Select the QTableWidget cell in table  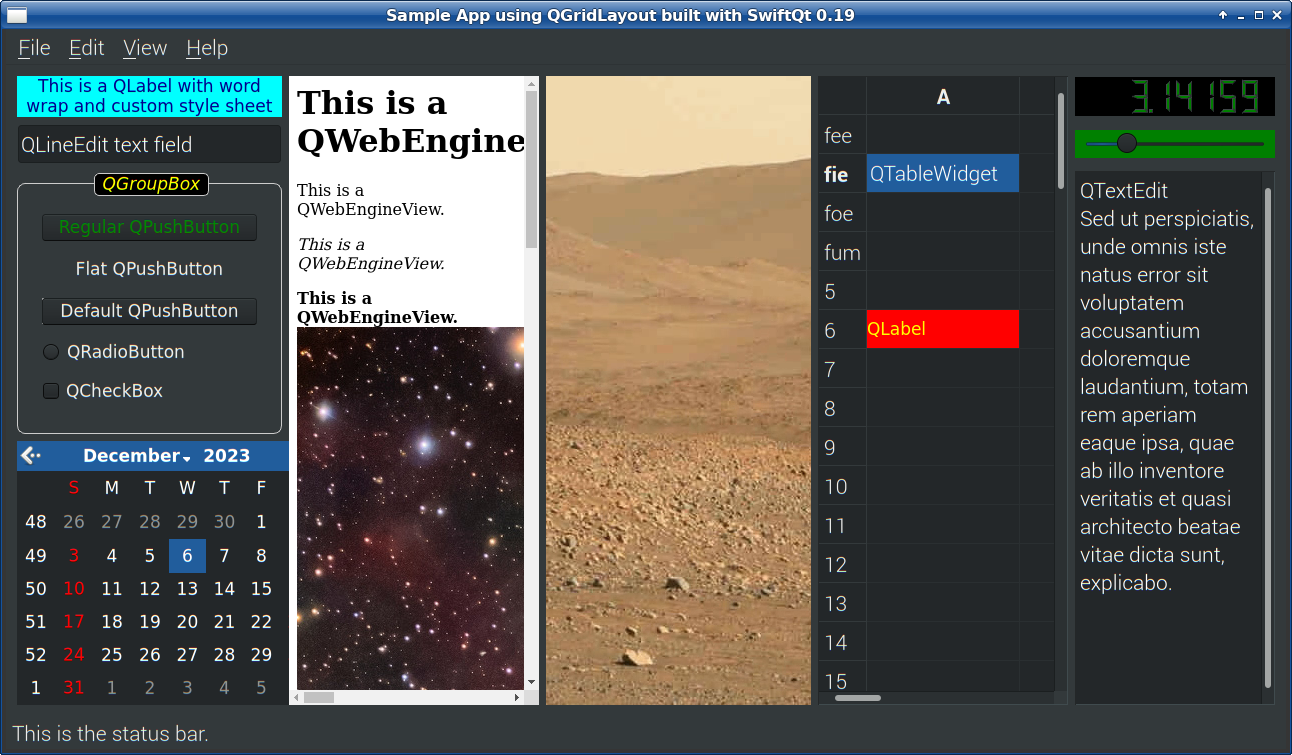coord(942,174)
